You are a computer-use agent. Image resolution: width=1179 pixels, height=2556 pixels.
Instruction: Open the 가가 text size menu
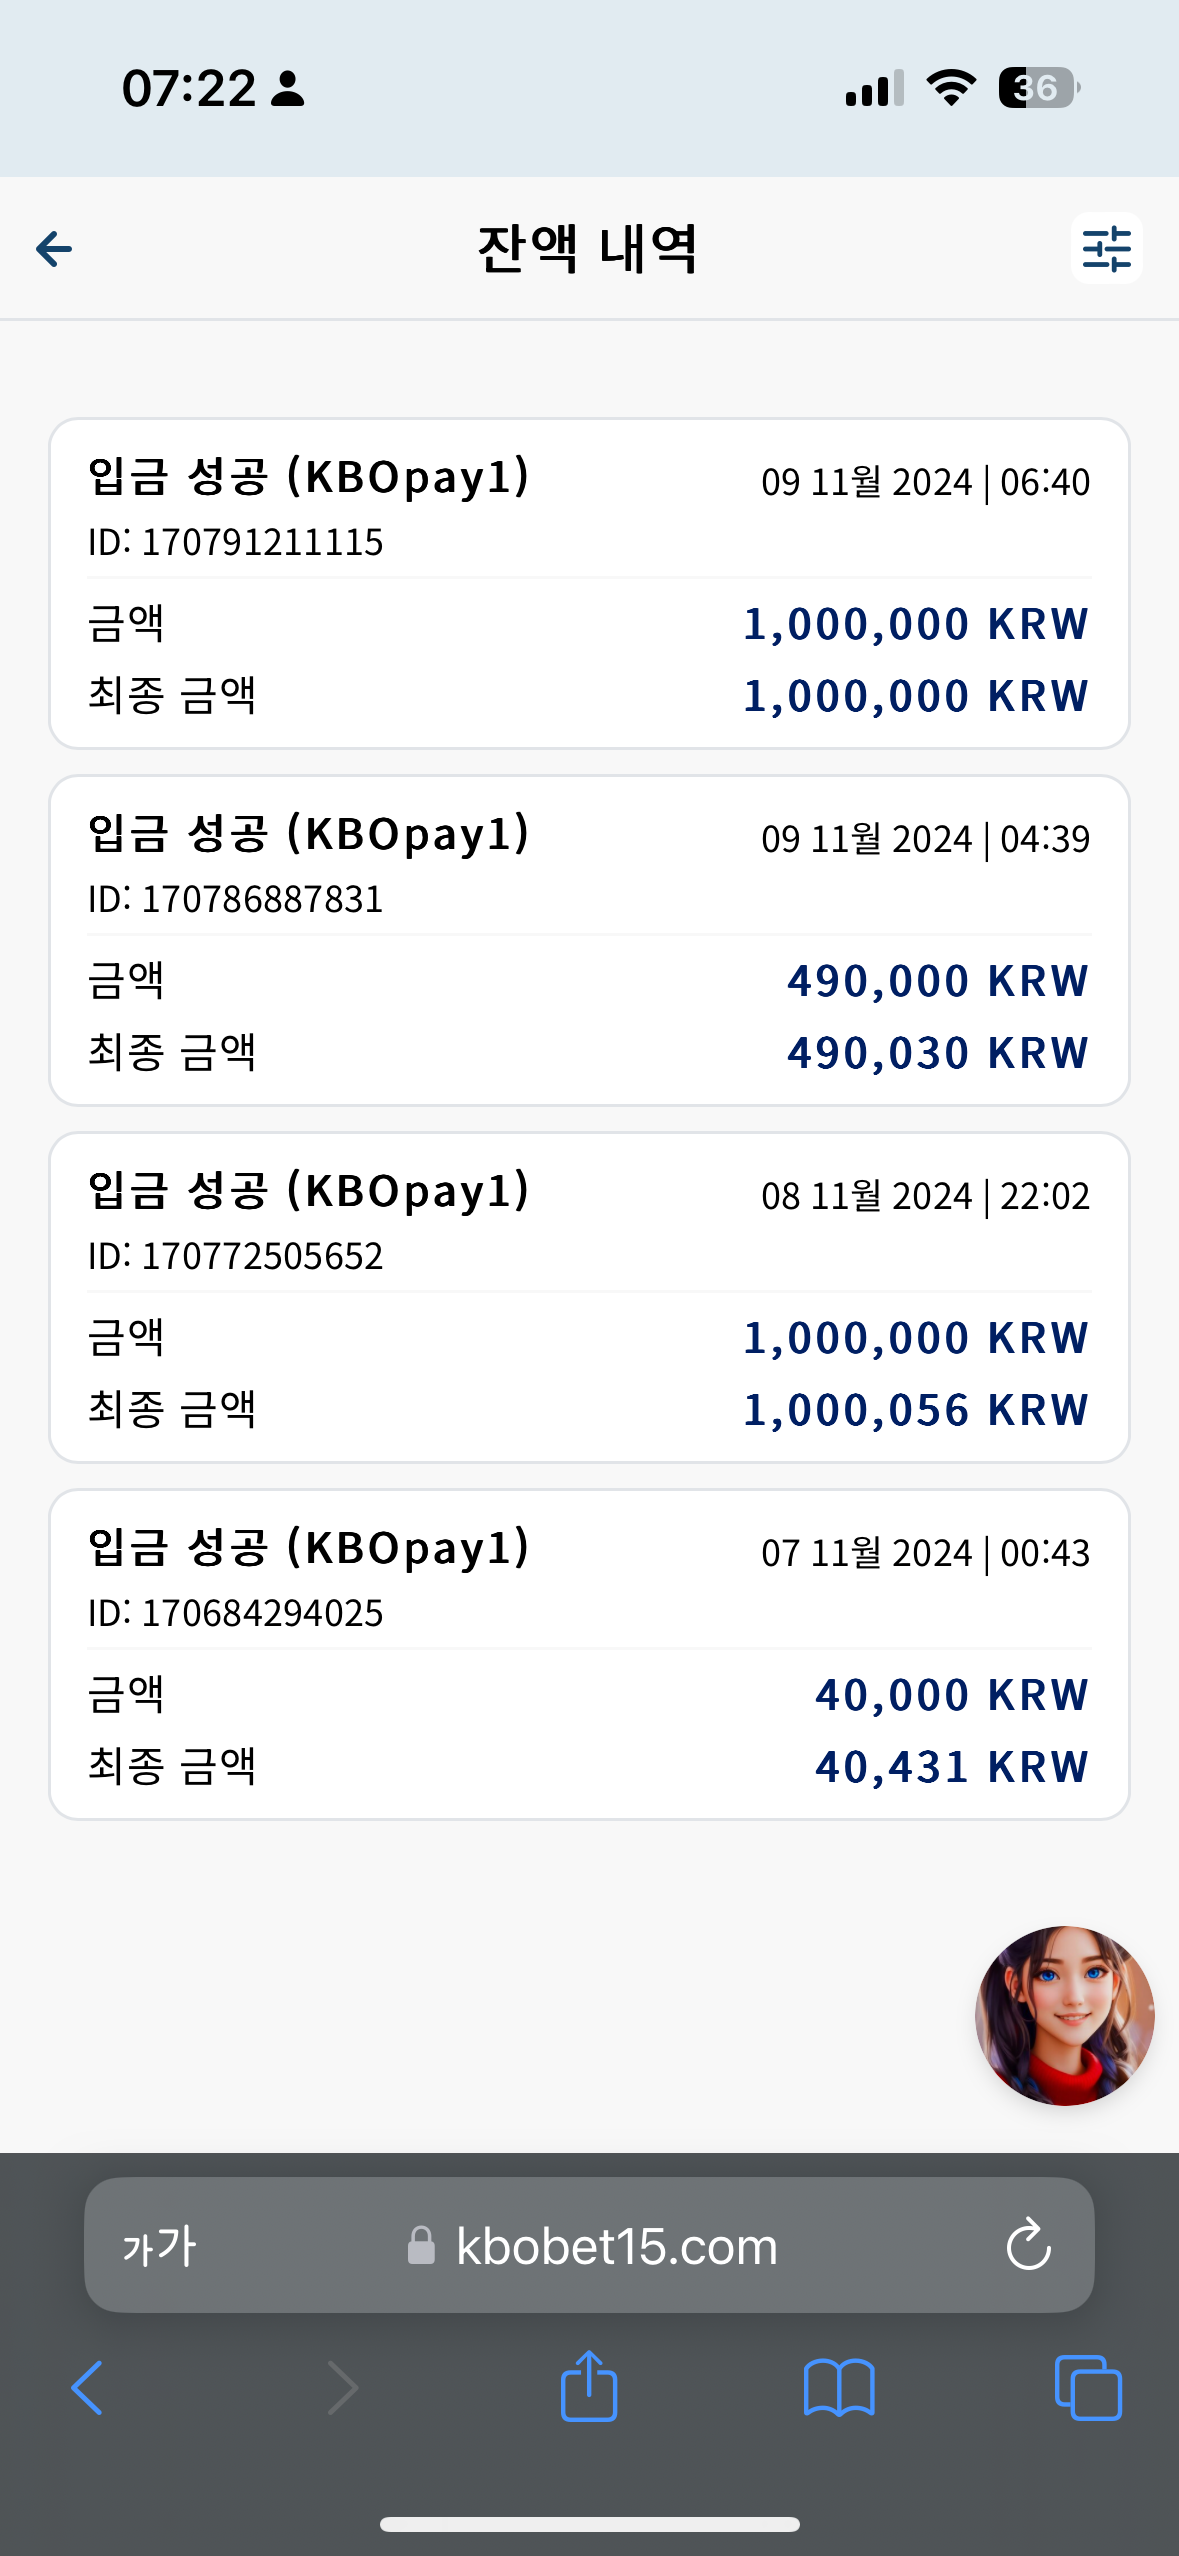[159, 2246]
